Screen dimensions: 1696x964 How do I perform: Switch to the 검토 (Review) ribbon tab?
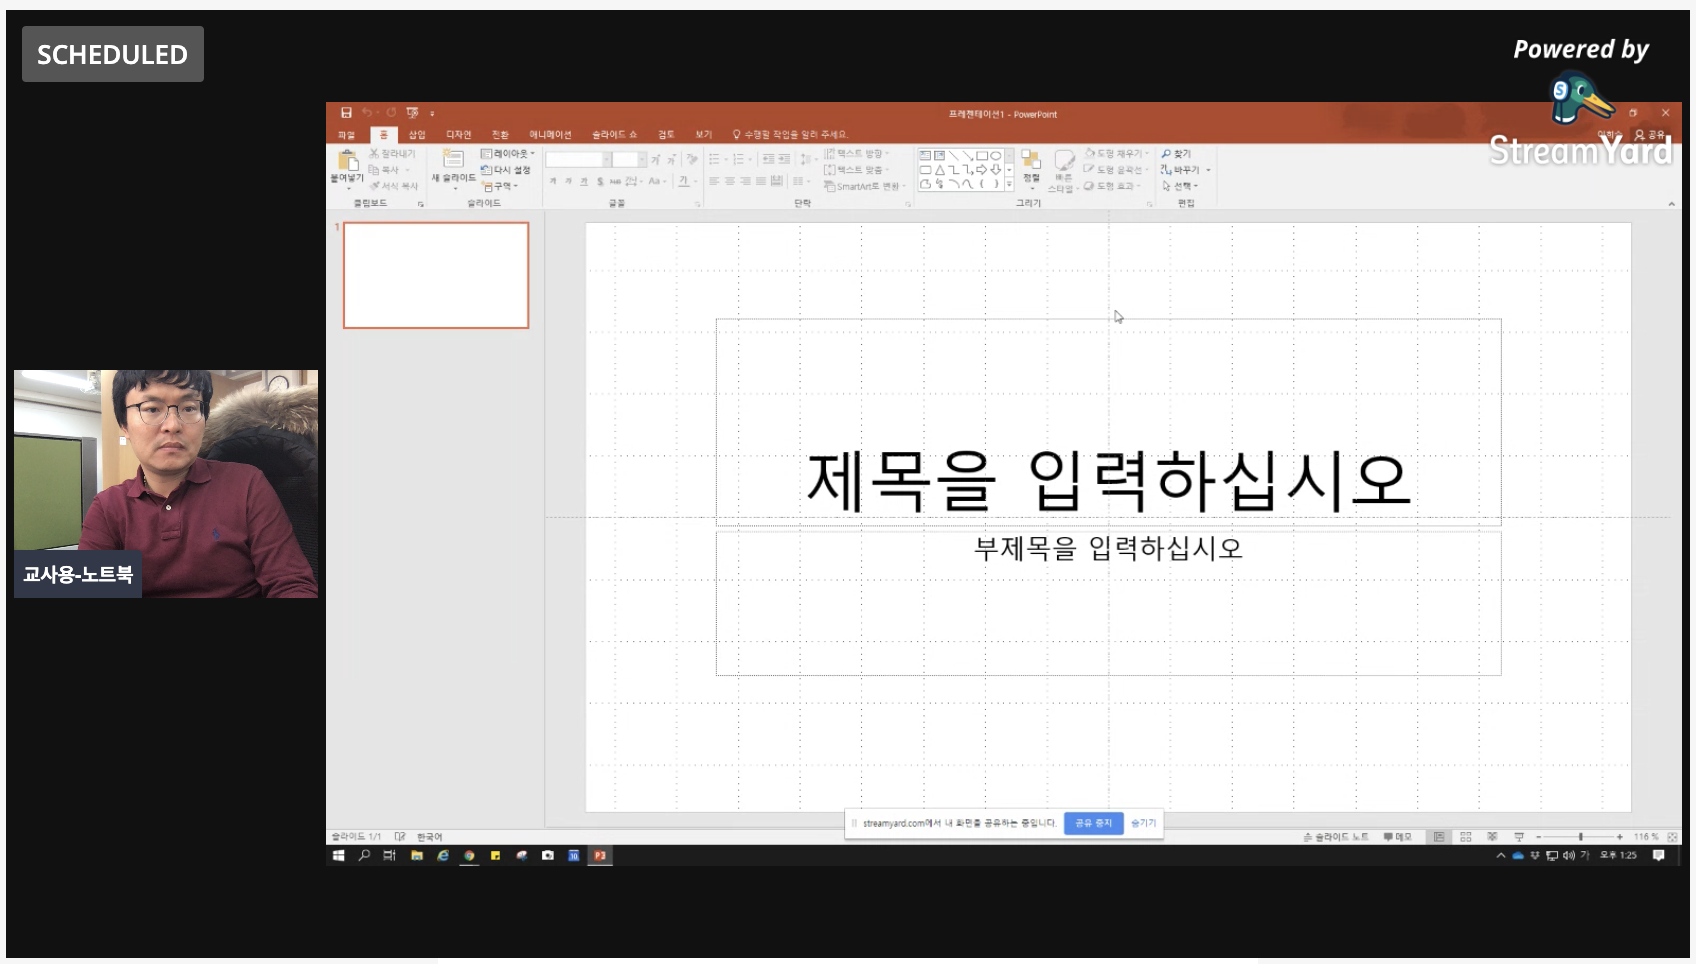click(666, 135)
